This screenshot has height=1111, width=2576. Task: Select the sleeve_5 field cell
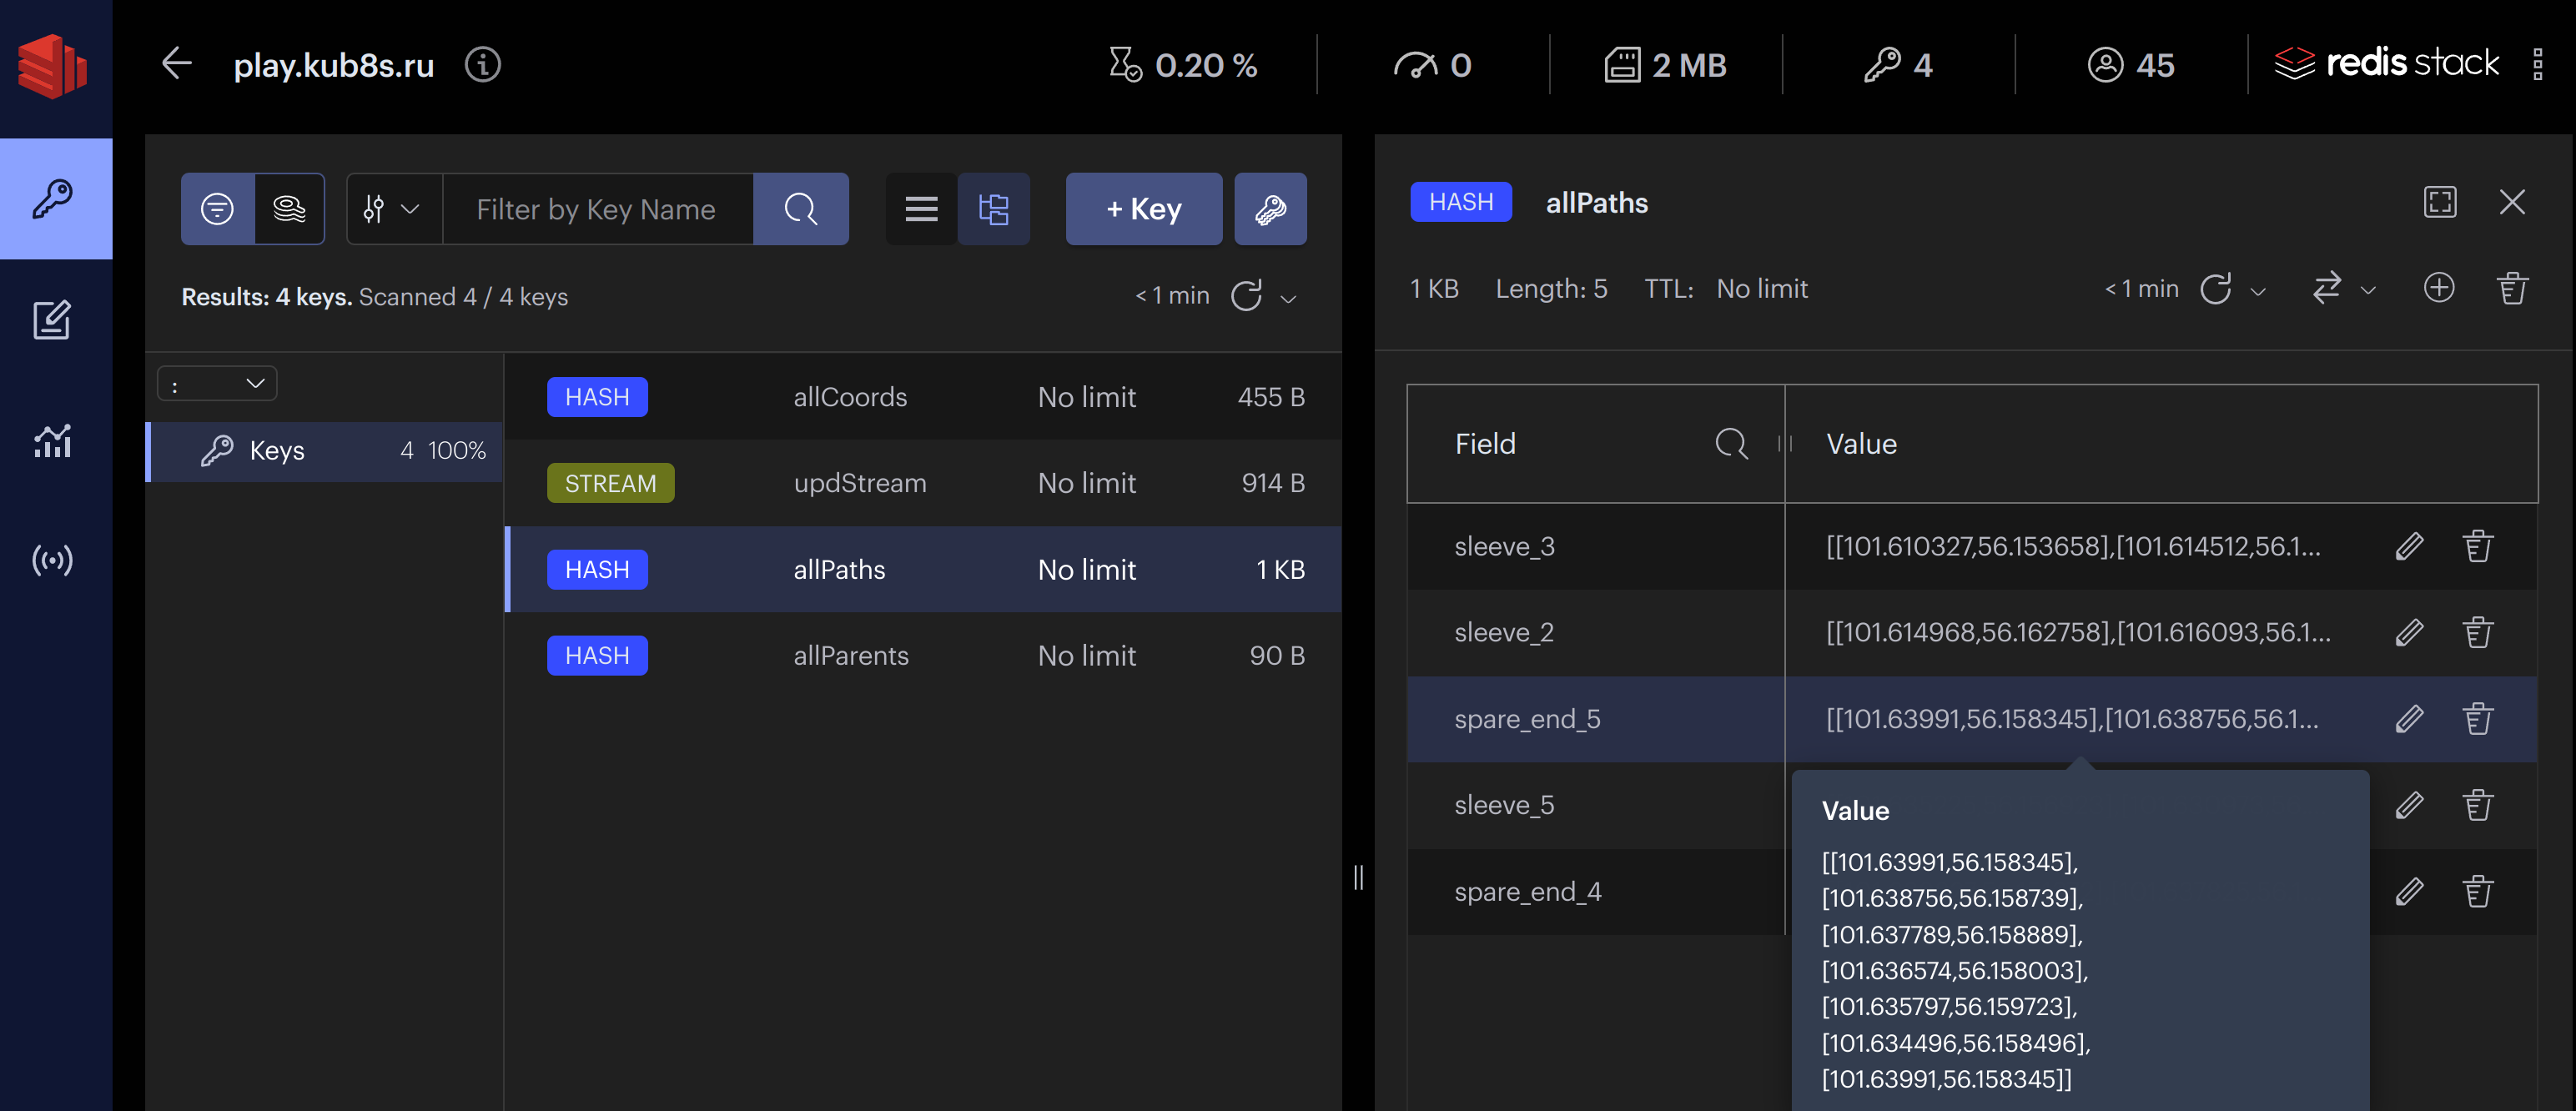pos(1596,805)
